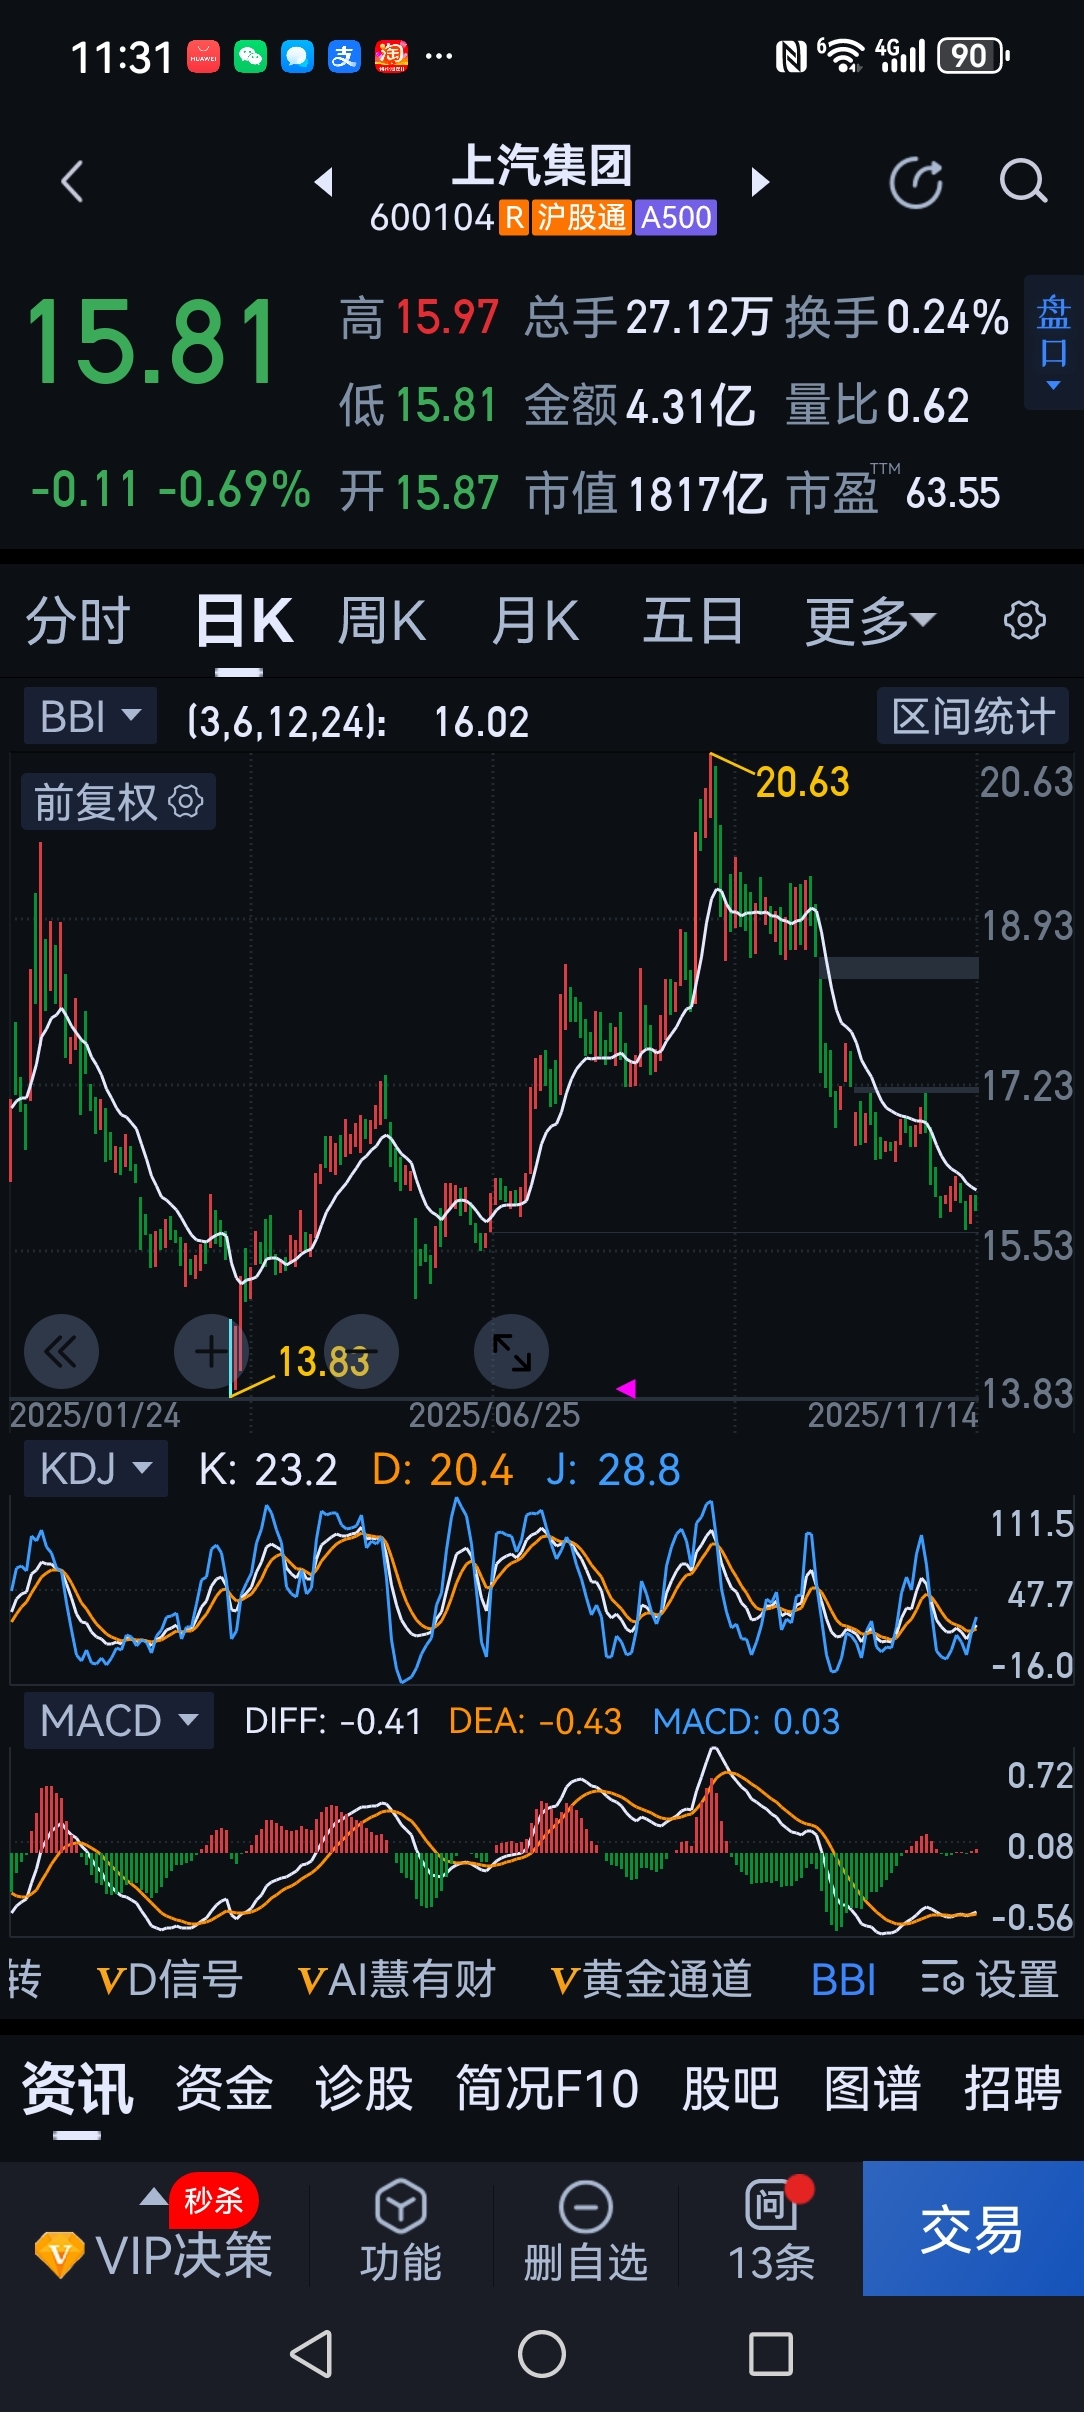The width and height of the screenshot is (1084, 2412).
Task: Tap the 20.63 high price label
Action: click(x=802, y=782)
